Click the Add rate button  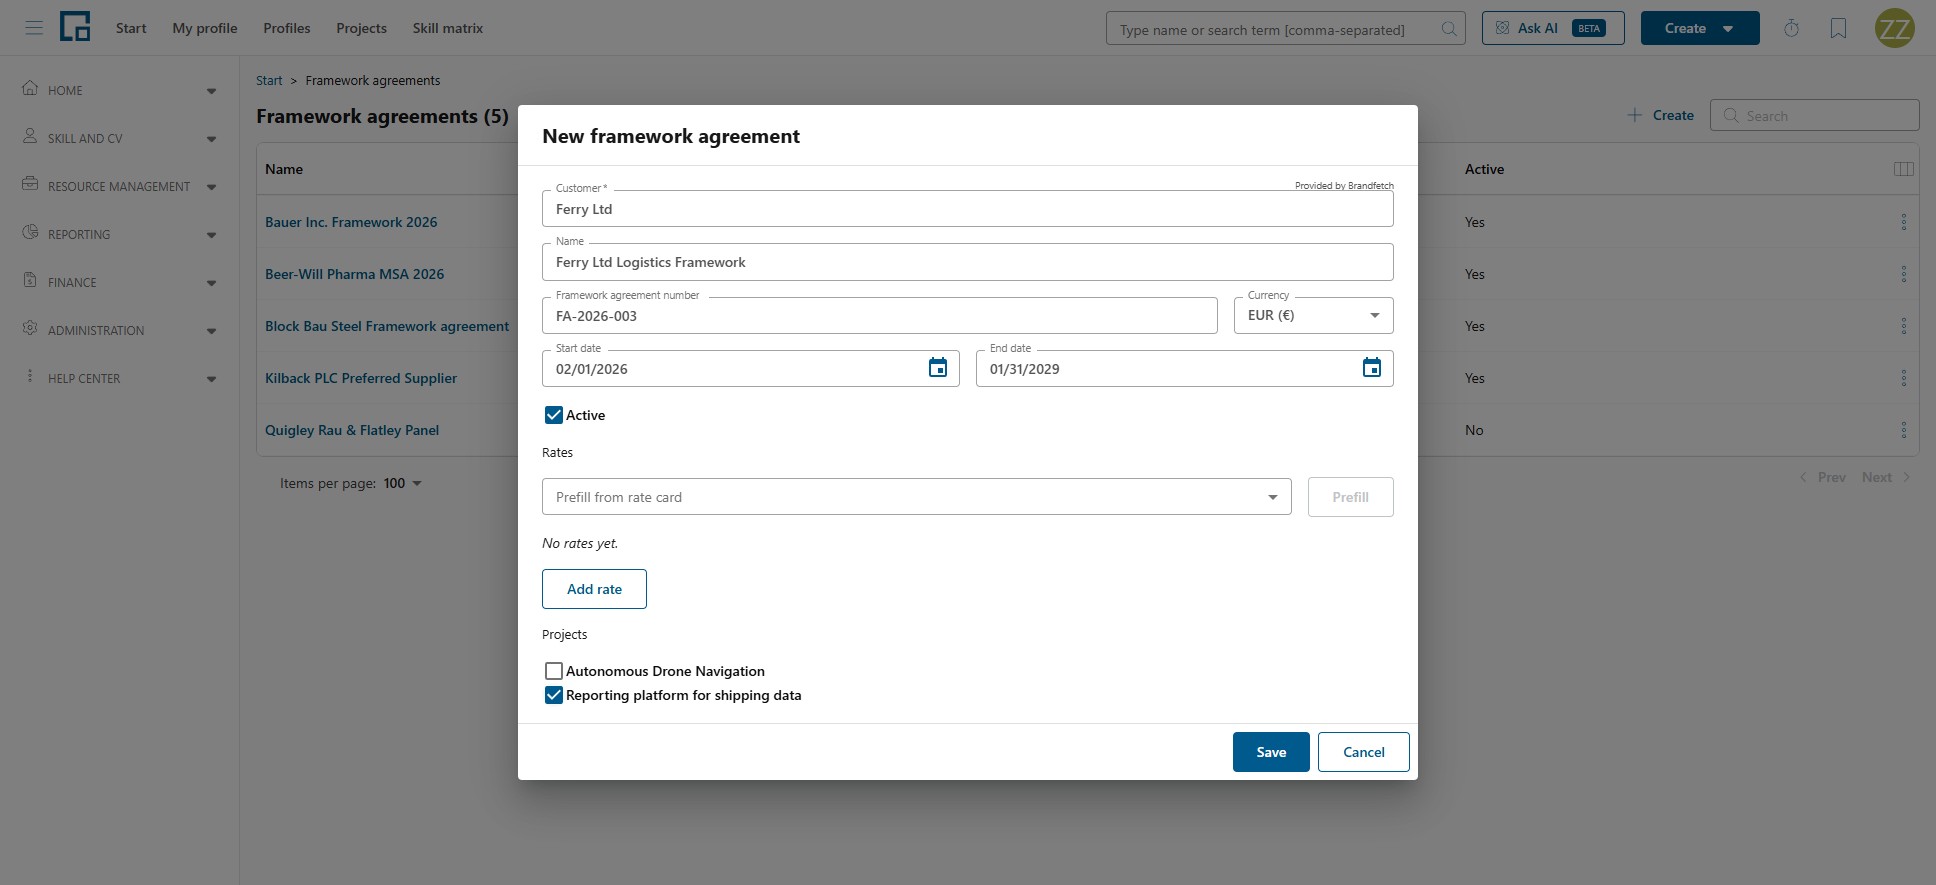594,589
